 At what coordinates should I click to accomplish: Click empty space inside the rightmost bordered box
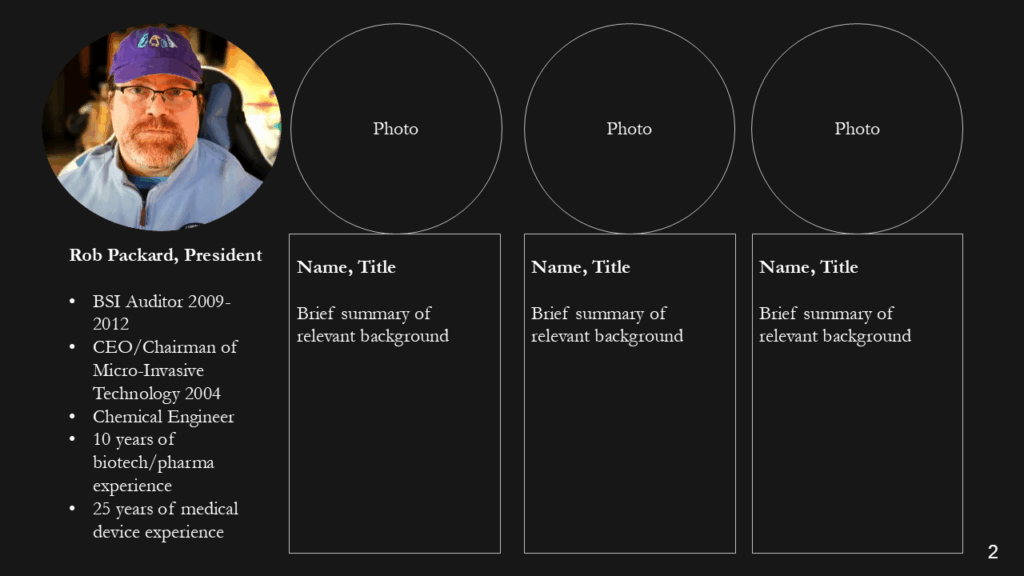pyautogui.click(x=857, y=450)
